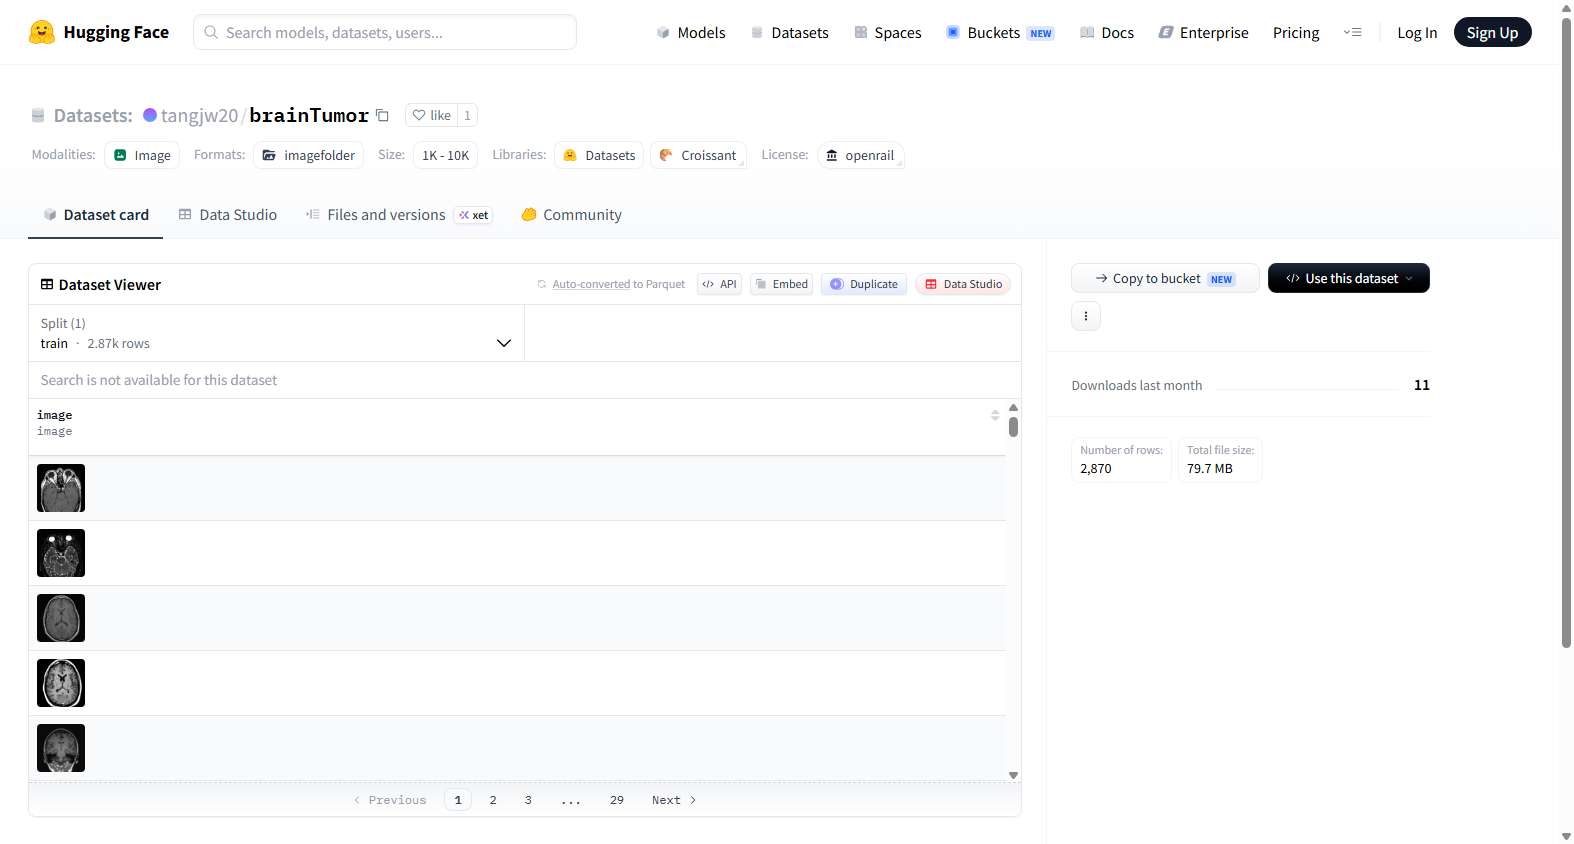Click the imagefolder format tag
Screen dimensions: 1574x844
tap(309, 155)
